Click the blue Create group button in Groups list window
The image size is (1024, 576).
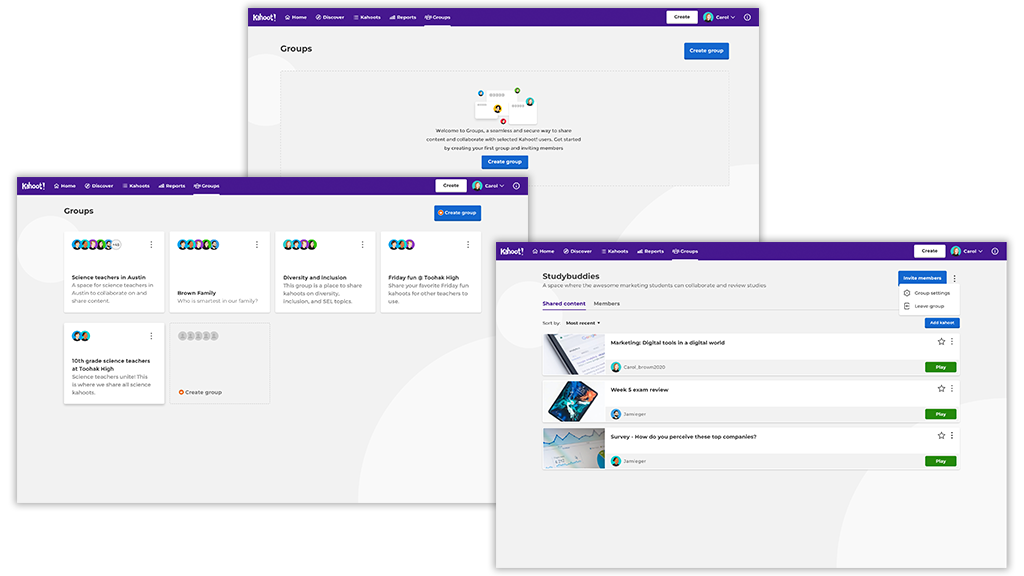tap(458, 213)
